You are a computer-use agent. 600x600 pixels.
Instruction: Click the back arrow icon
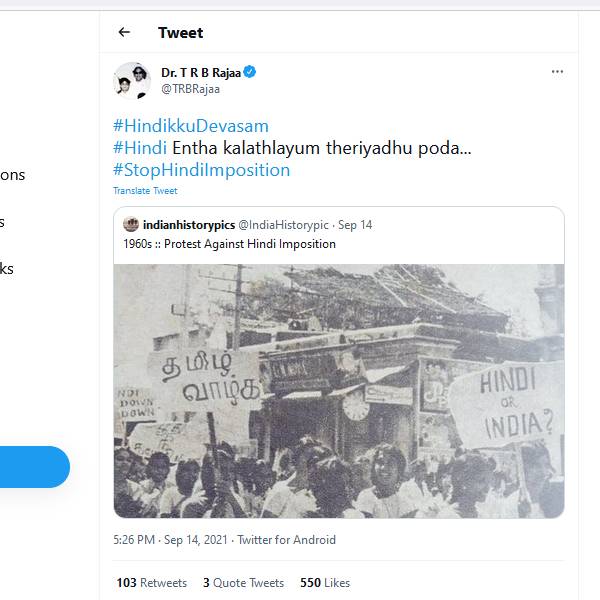point(124,32)
